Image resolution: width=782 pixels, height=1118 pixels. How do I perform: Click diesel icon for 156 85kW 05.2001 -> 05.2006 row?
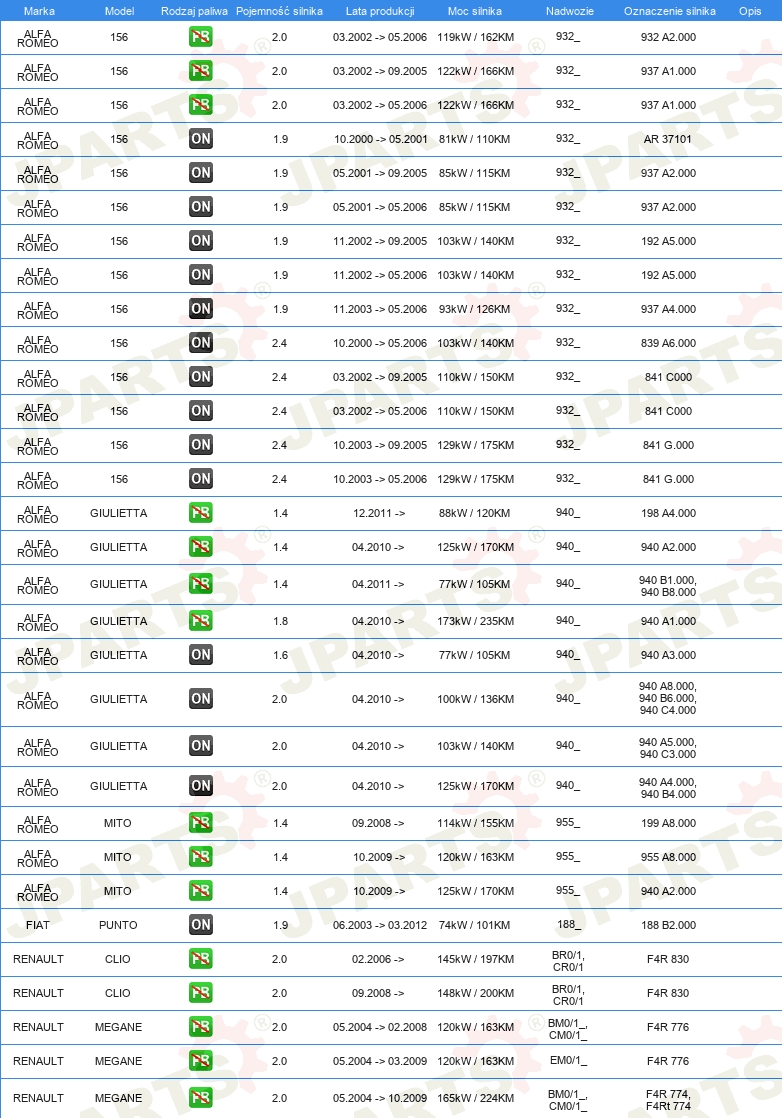[201, 207]
